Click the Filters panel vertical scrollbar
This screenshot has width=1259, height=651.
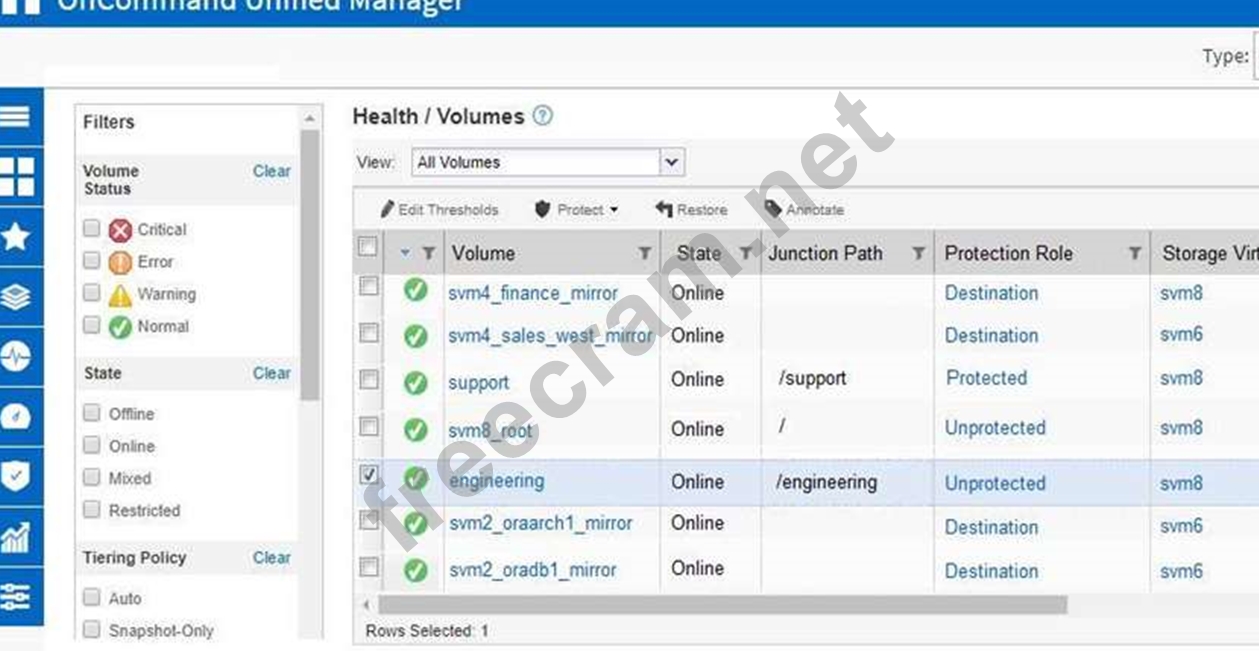coord(310,265)
